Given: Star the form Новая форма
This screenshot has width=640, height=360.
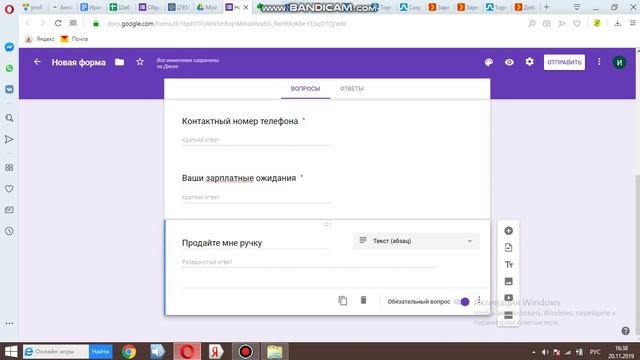Looking at the screenshot, I should pyautogui.click(x=140, y=62).
